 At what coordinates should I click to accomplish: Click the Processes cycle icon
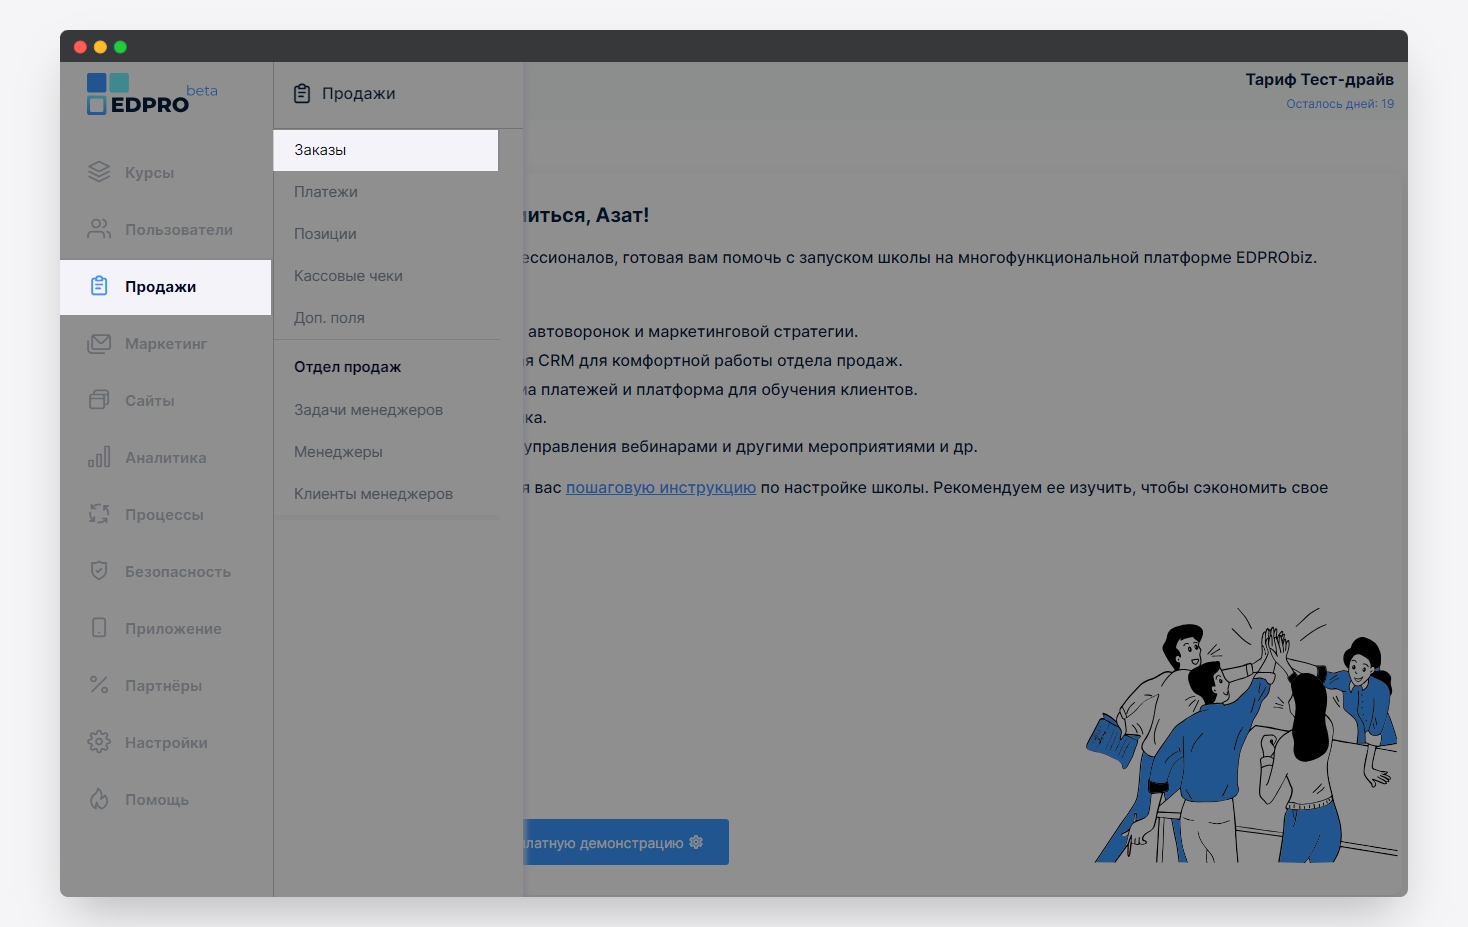coord(99,514)
